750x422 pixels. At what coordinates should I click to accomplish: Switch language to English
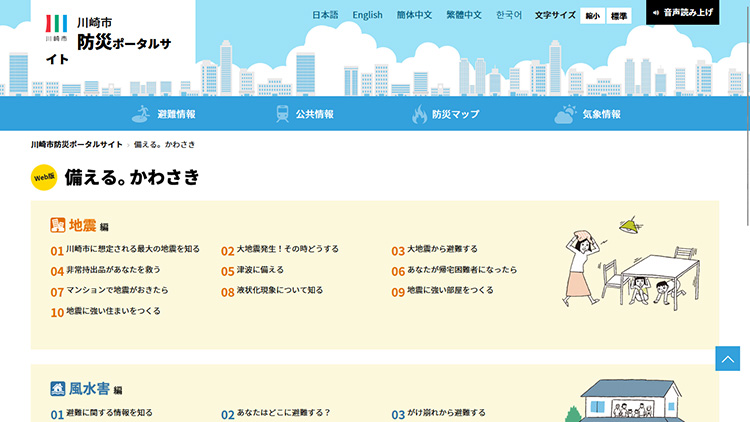[x=367, y=15]
